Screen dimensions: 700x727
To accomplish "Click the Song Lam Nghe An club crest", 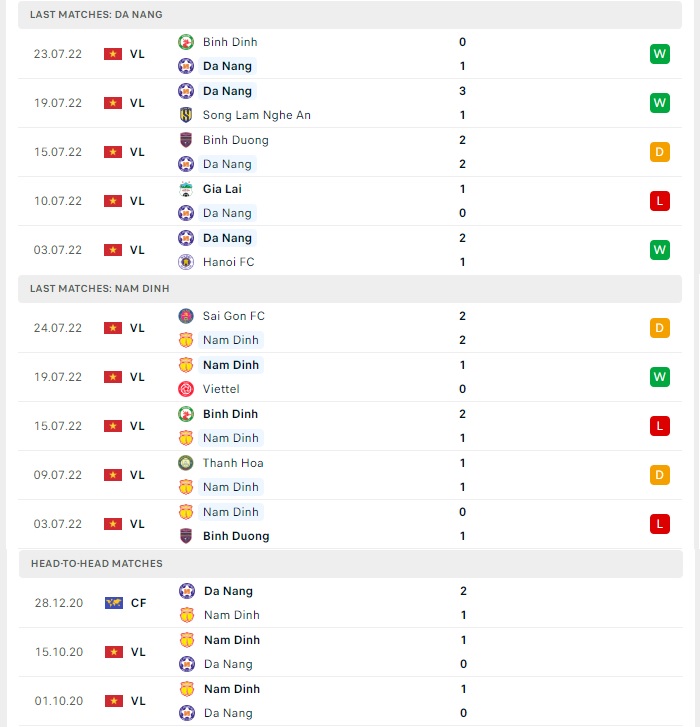I will (186, 115).
